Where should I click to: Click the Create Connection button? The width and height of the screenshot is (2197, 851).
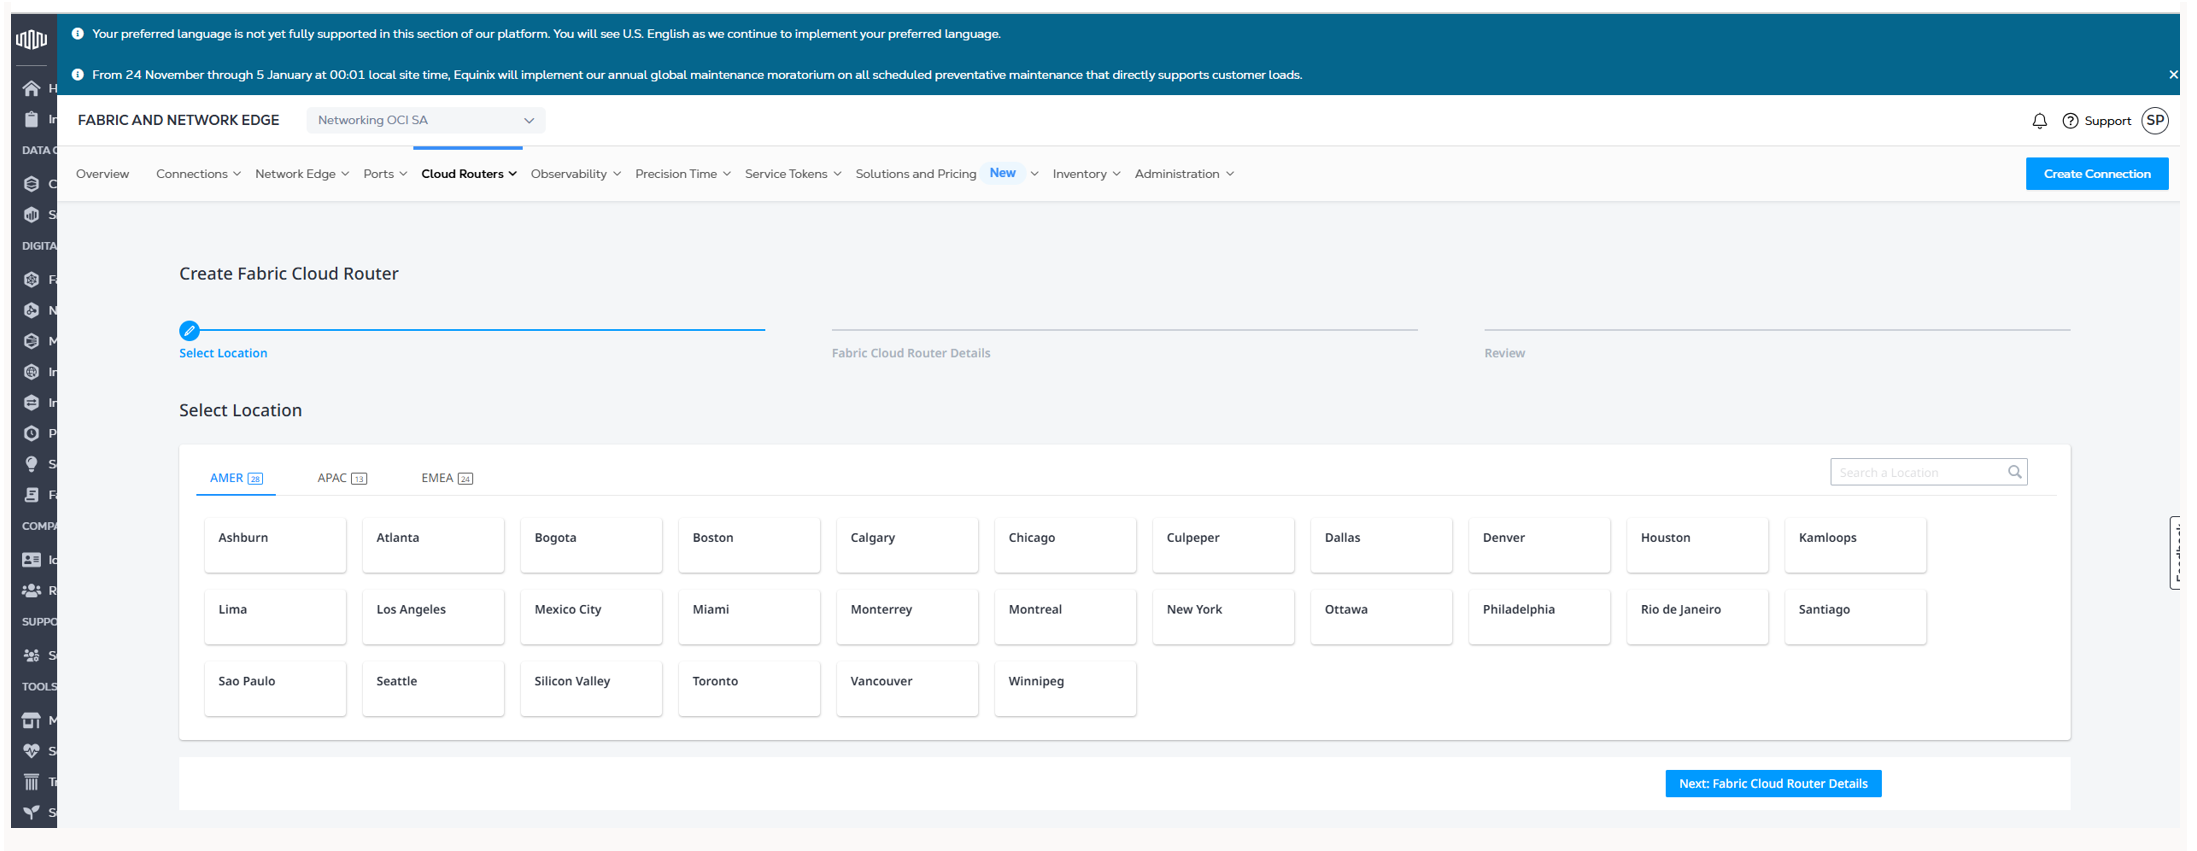2096,174
